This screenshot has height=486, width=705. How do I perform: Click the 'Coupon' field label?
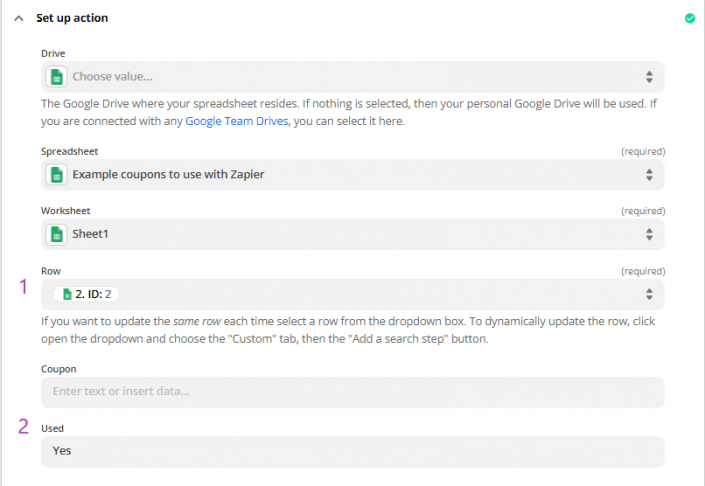pos(58,369)
